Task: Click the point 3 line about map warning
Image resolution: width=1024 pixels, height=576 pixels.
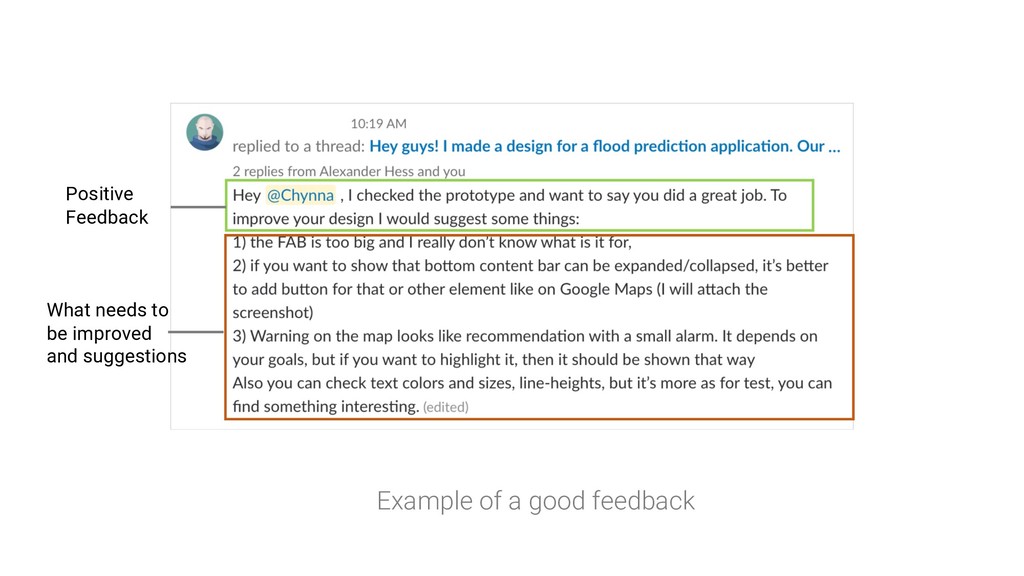Action: point(525,335)
